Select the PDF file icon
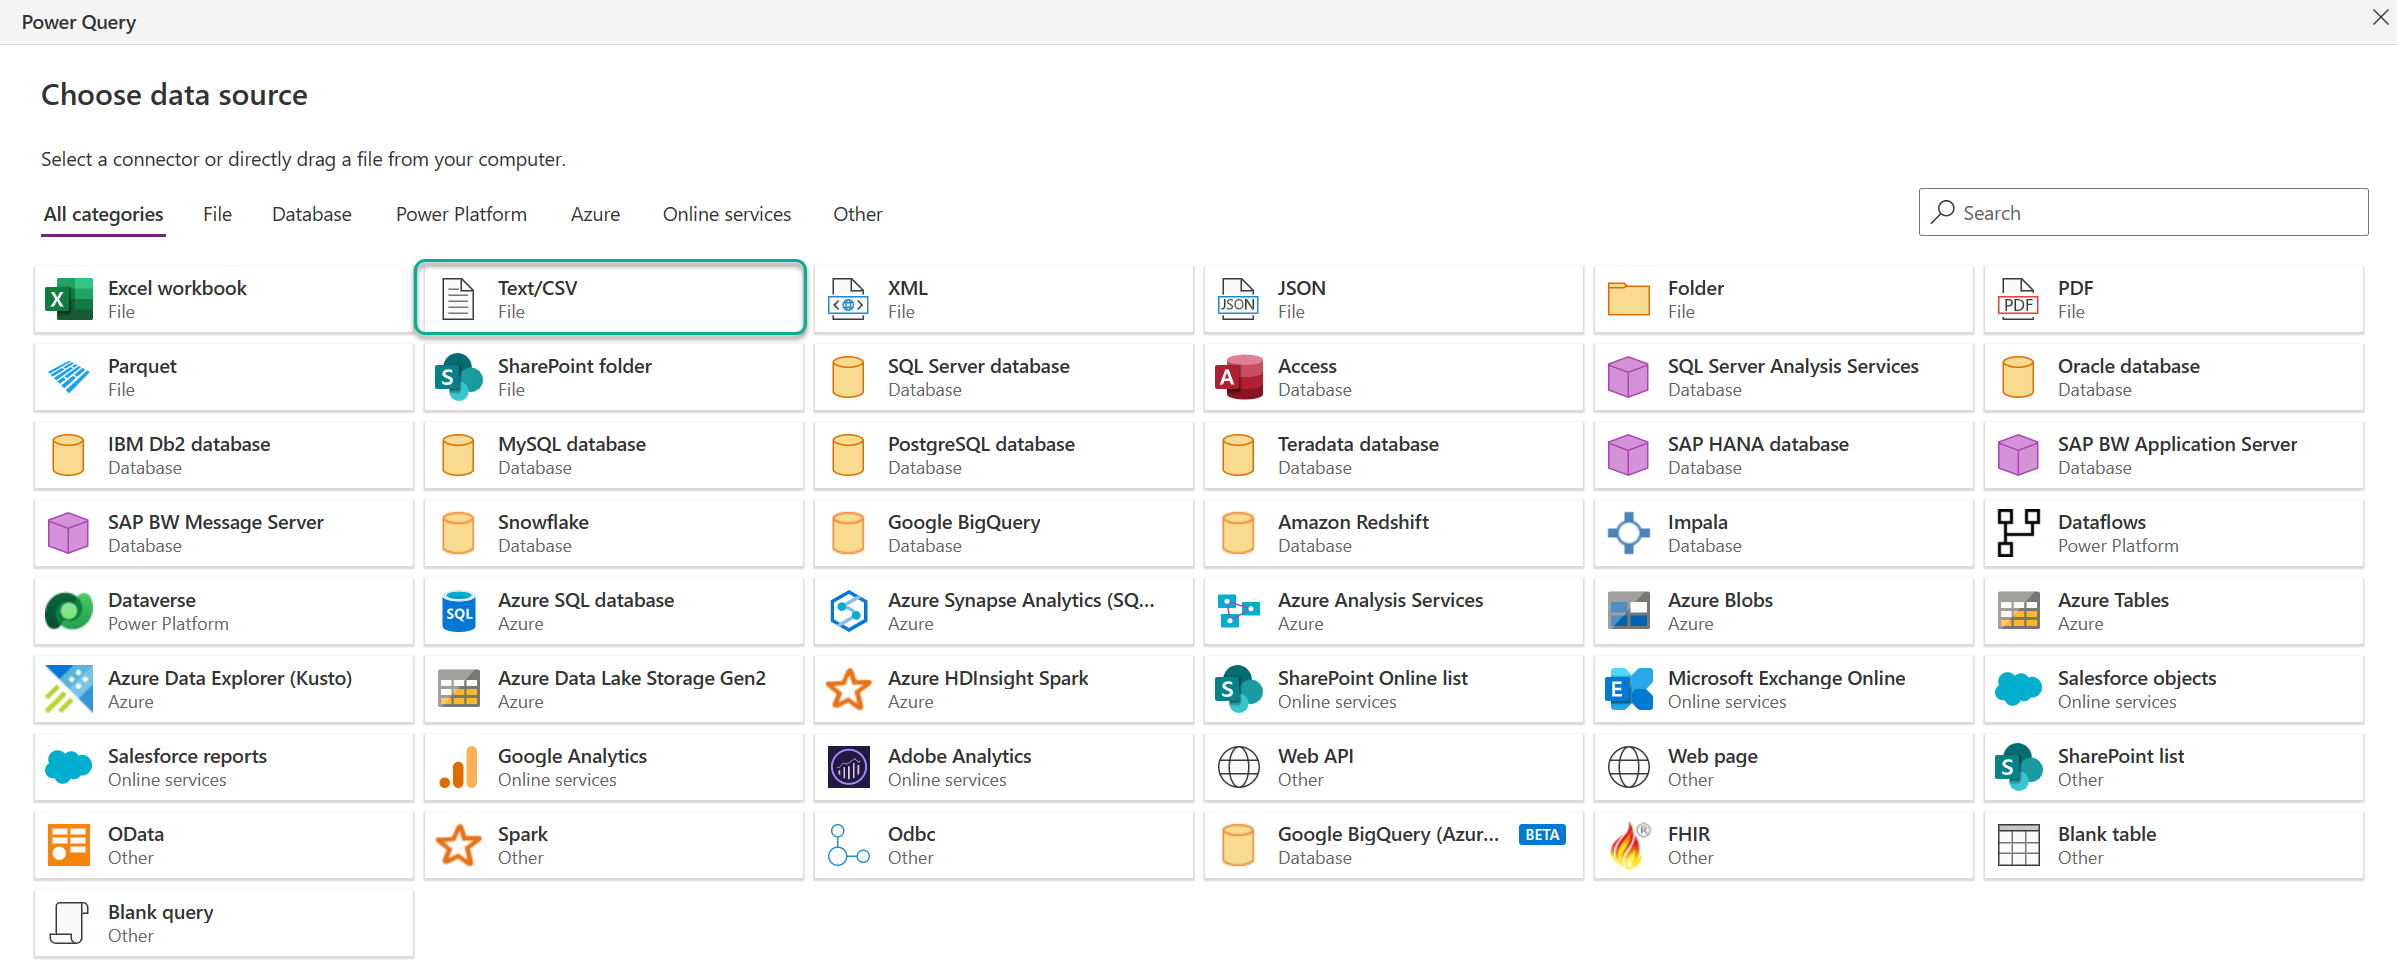Image resolution: width=2397 pixels, height=975 pixels. pos(2018,299)
